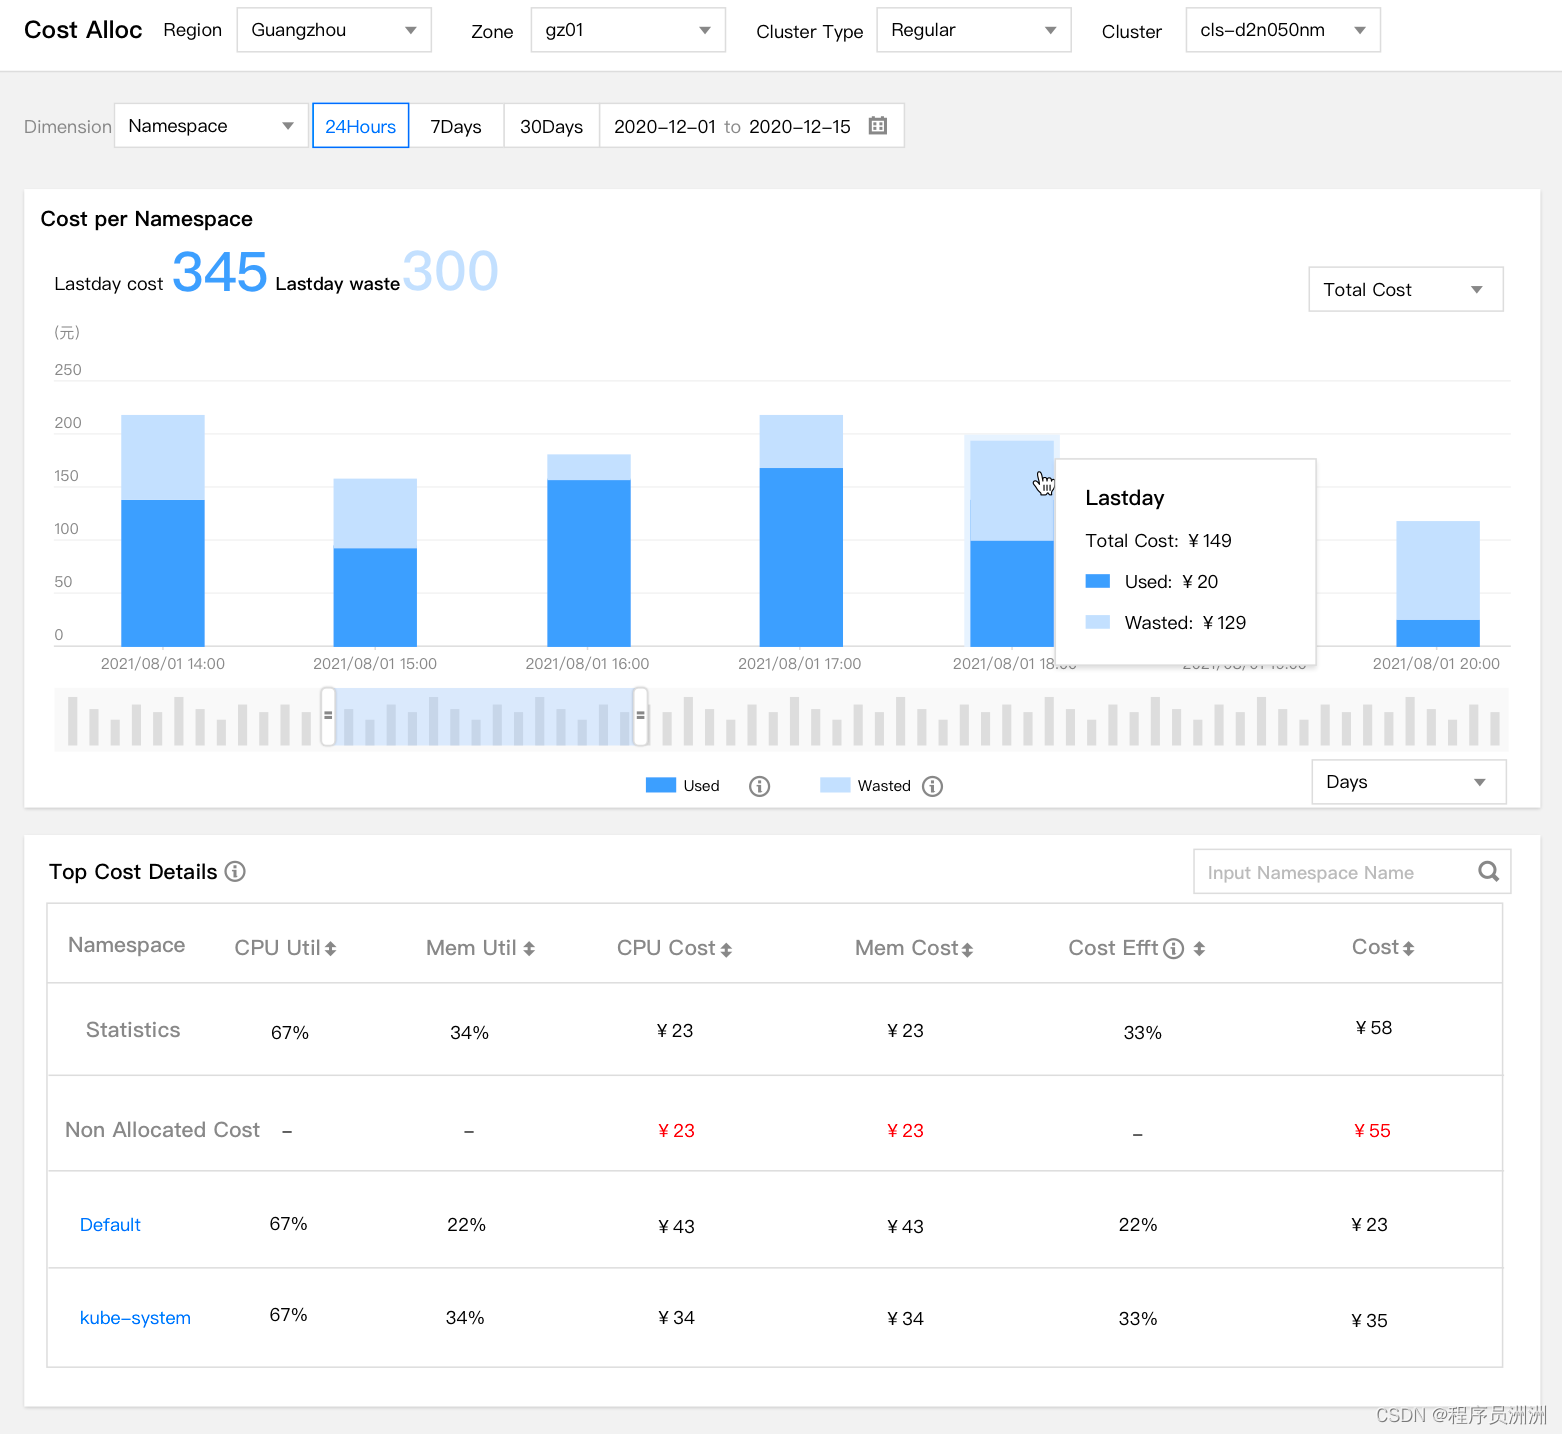Click start date 2020-12-01 field
The height and width of the screenshot is (1434, 1562).
pos(665,126)
